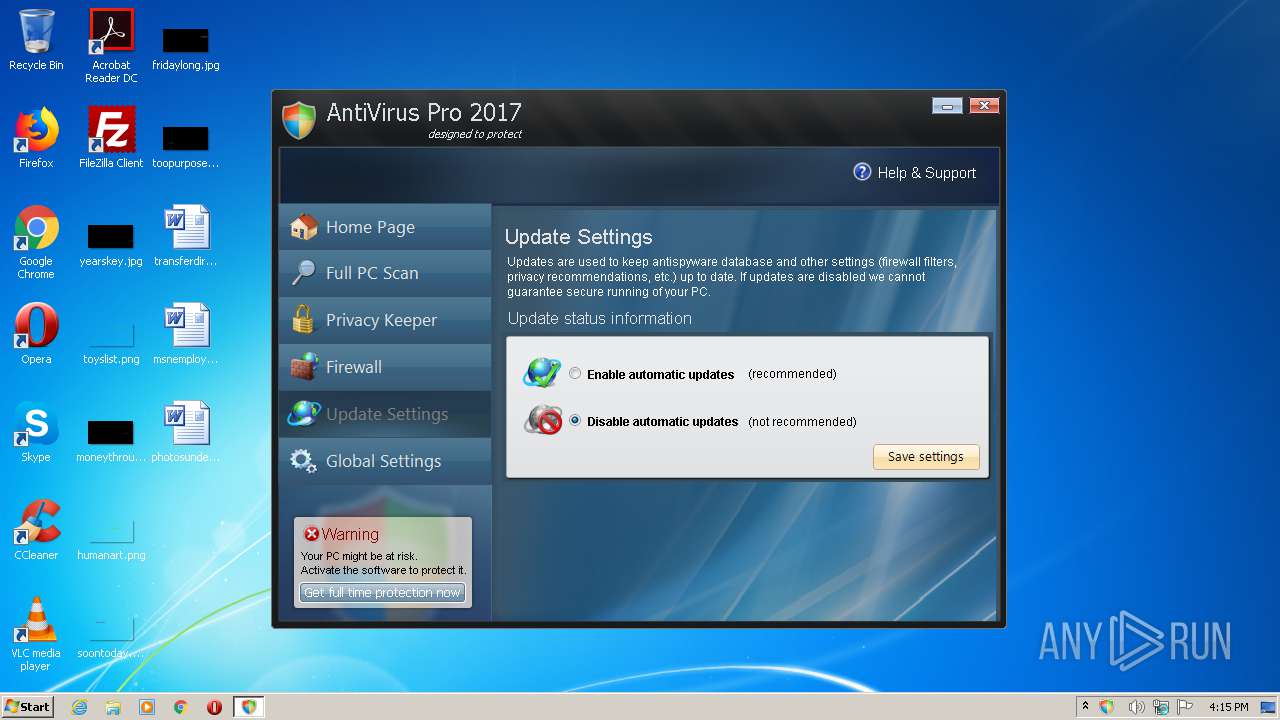Select transferdir Word document on desktop
The height and width of the screenshot is (720, 1280).
[x=186, y=236]
